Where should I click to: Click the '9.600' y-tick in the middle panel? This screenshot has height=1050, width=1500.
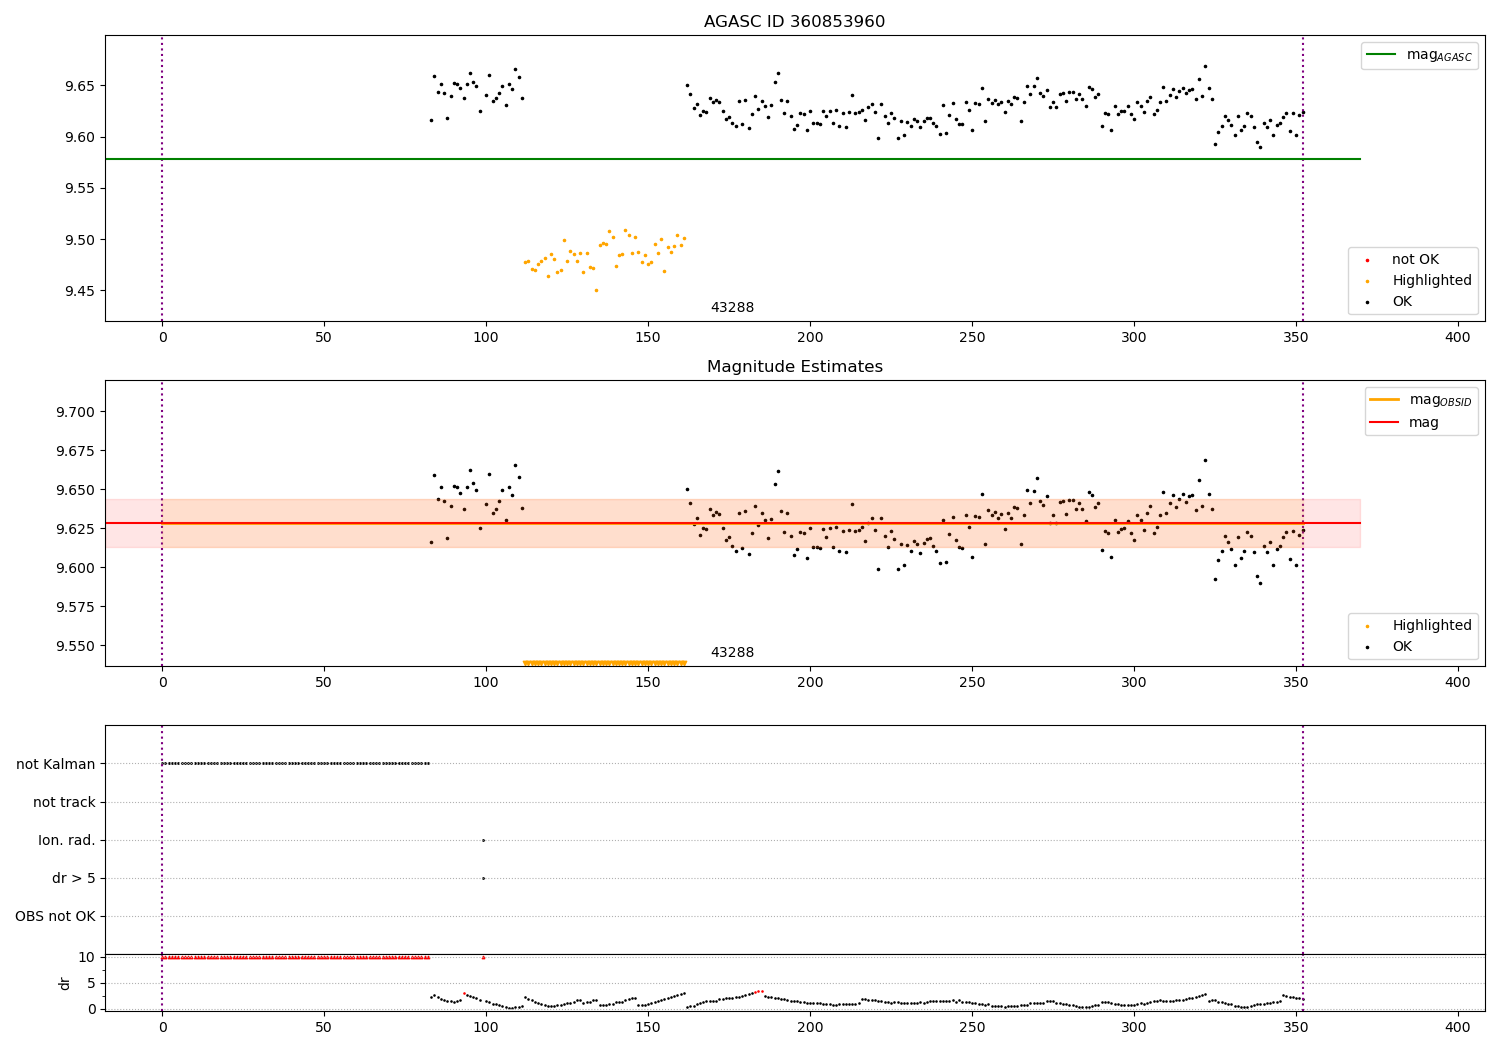point(75,568)
